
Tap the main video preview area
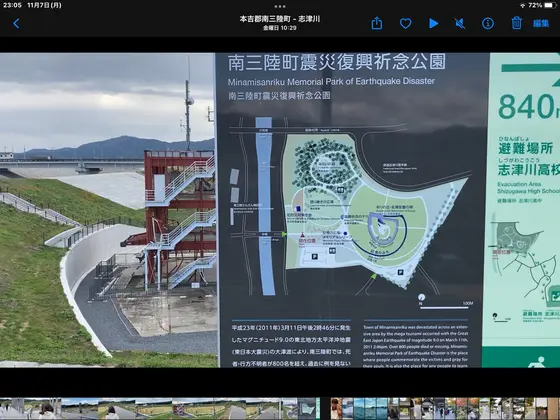(x=280, y=210)
